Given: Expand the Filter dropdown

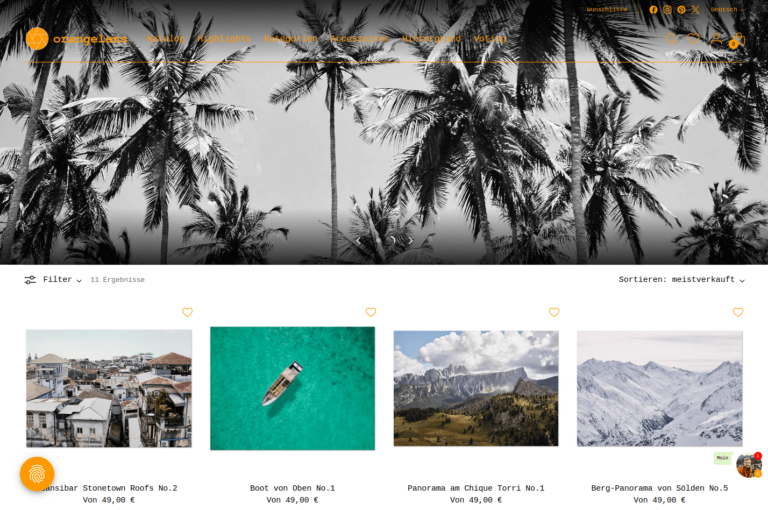Looking at the screenshot, I should [53, 280].
